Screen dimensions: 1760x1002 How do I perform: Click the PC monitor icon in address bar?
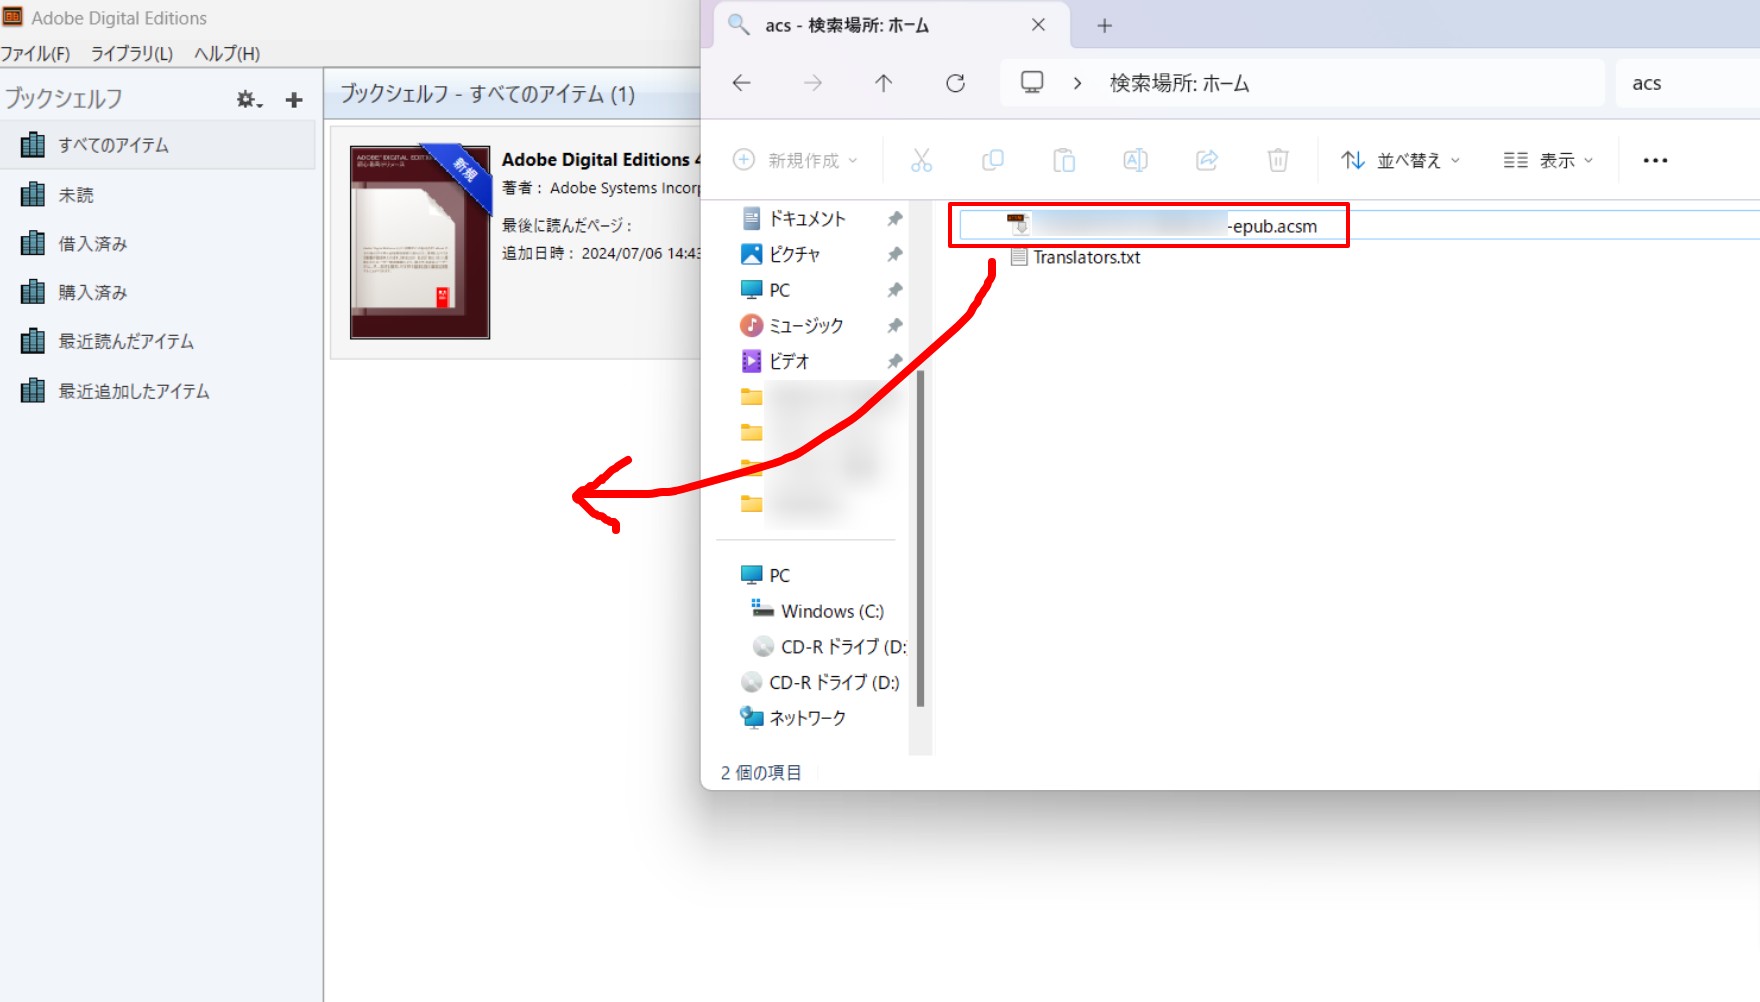point(1032,82)
